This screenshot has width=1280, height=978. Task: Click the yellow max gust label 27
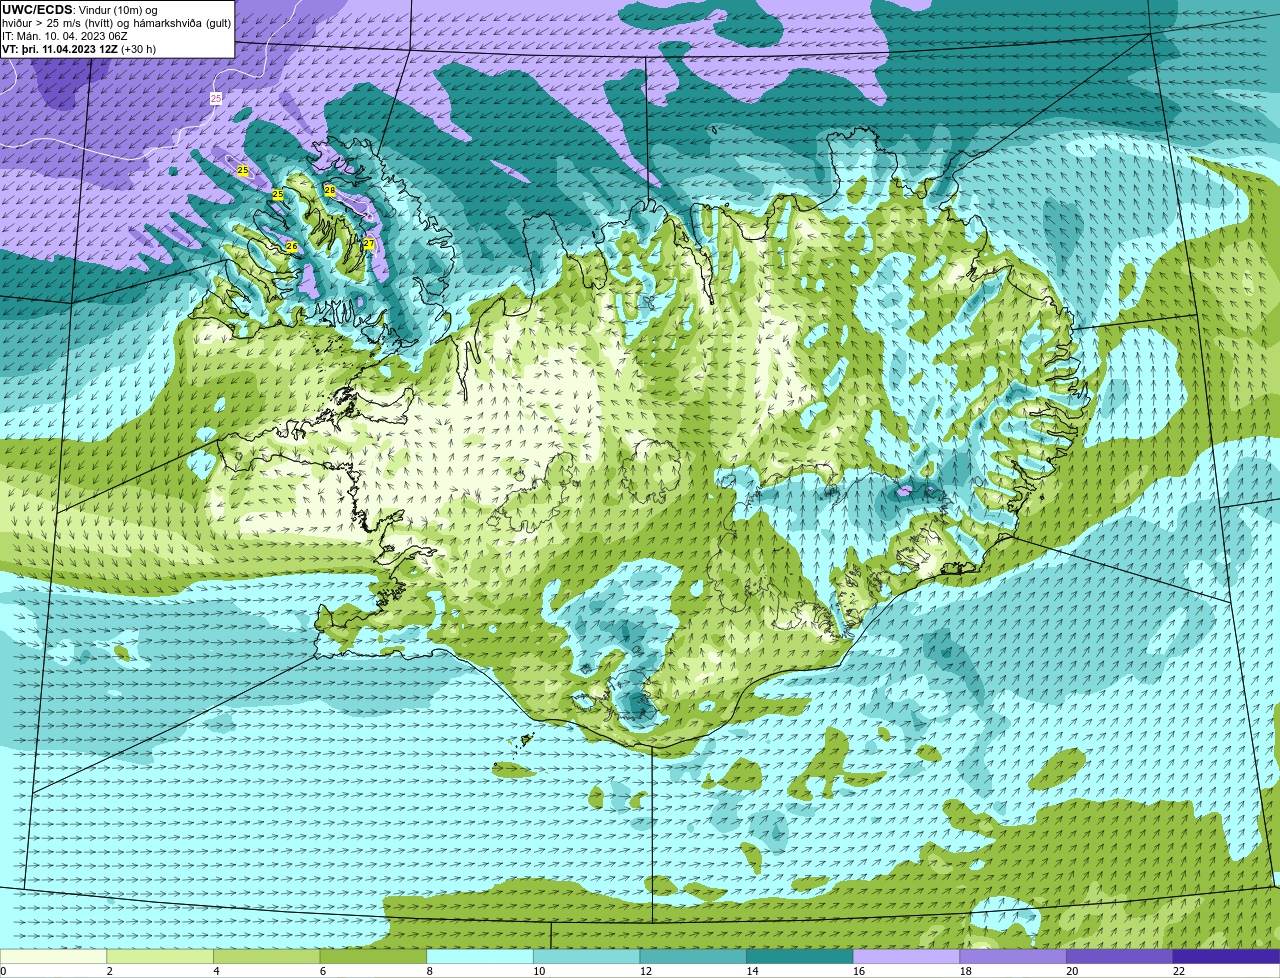point(369,244)
